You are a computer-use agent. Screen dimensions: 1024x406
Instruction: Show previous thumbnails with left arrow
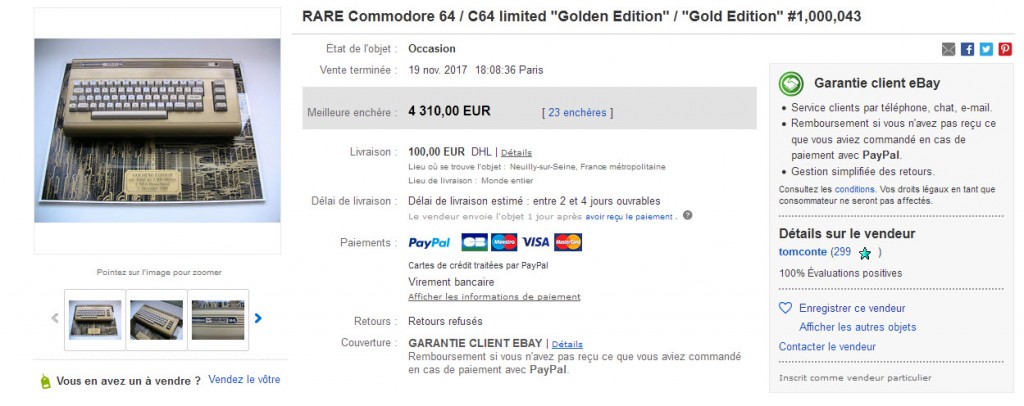point(55,319)
